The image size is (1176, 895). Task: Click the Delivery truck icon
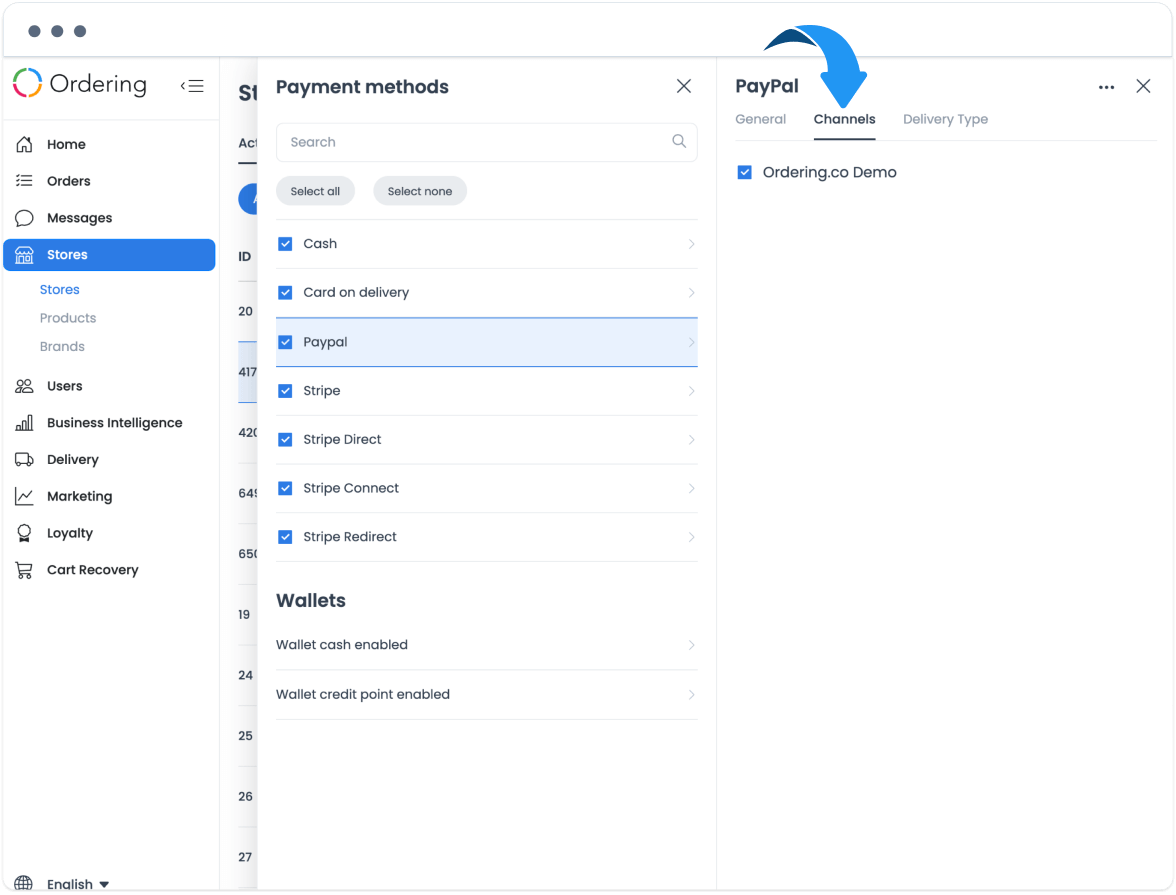pos(24,459)
